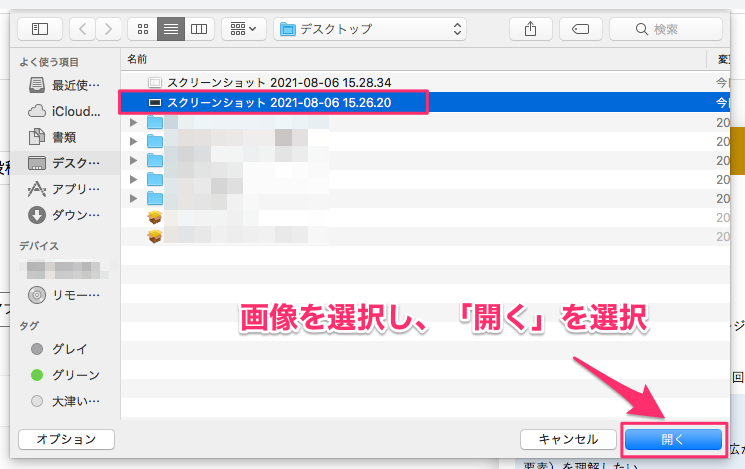Click the share toolbar button
The width and height of the screenshot is (745, 469).
pos(530,29)
